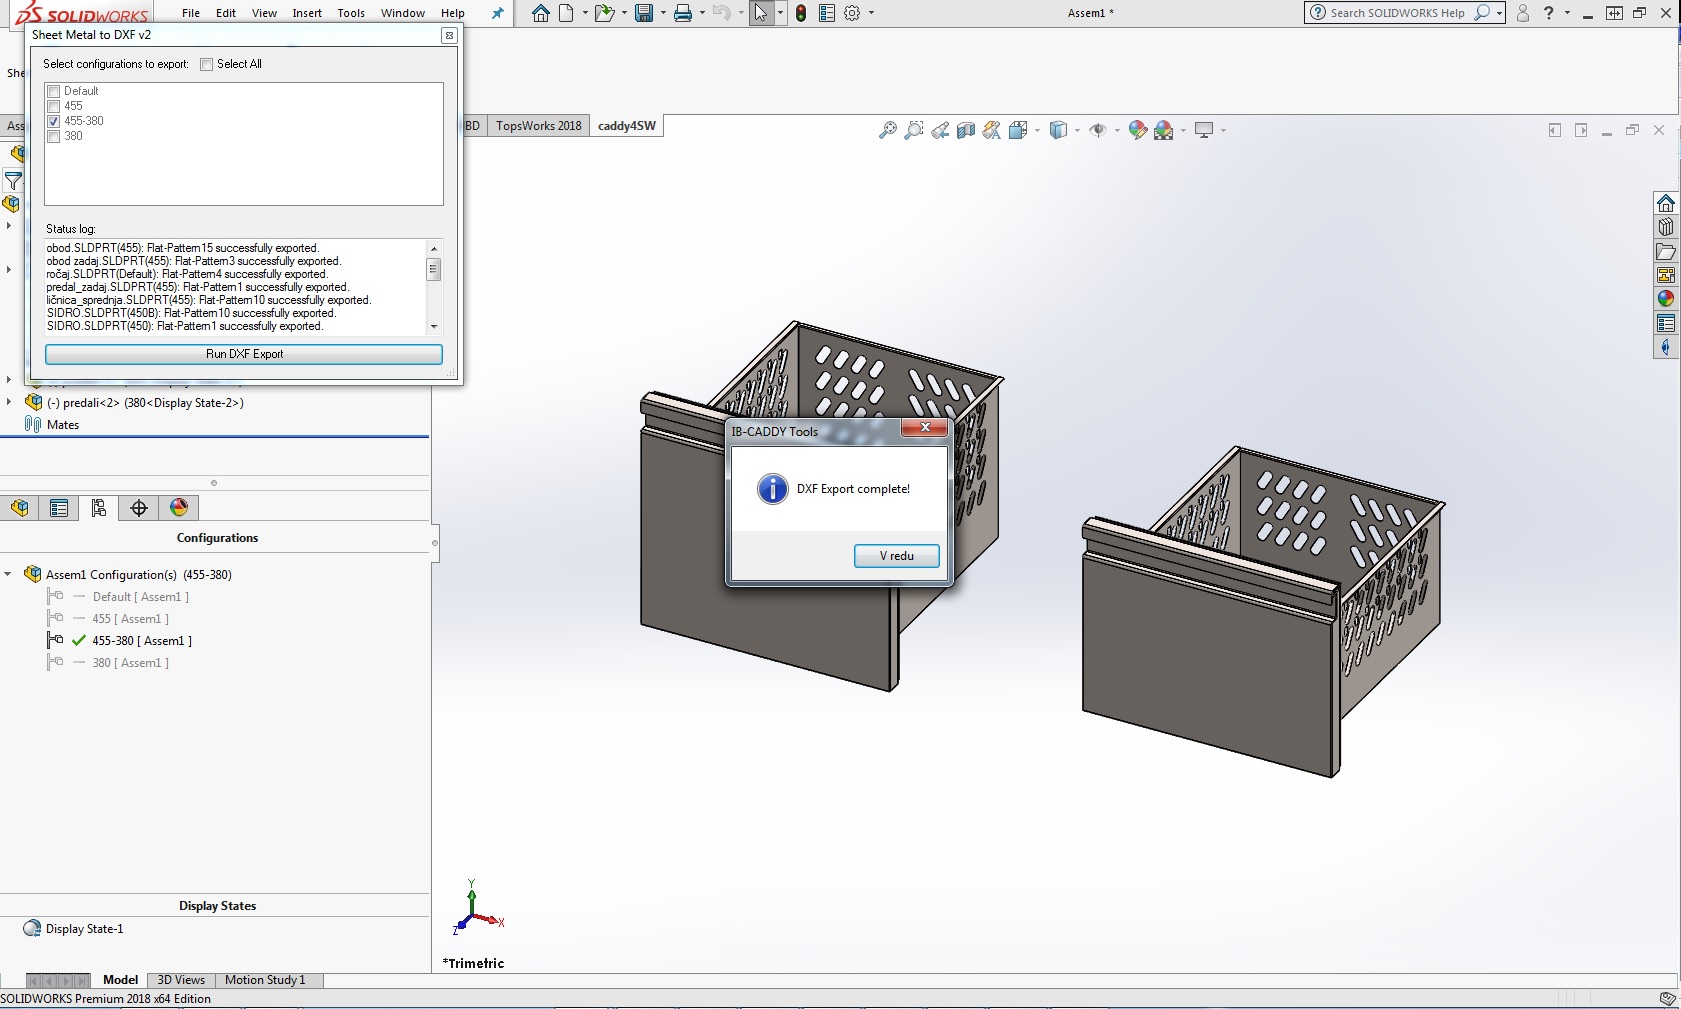1681x1009 pixels.
Task: Open the DisplayManager color-ball tab icon
Action: [179, 508]
